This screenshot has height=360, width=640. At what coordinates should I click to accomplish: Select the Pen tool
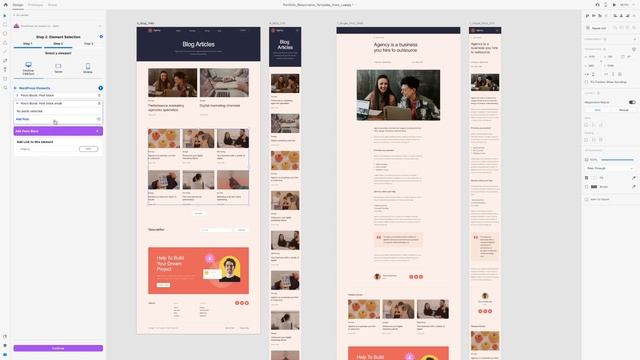tap(5, 61)
